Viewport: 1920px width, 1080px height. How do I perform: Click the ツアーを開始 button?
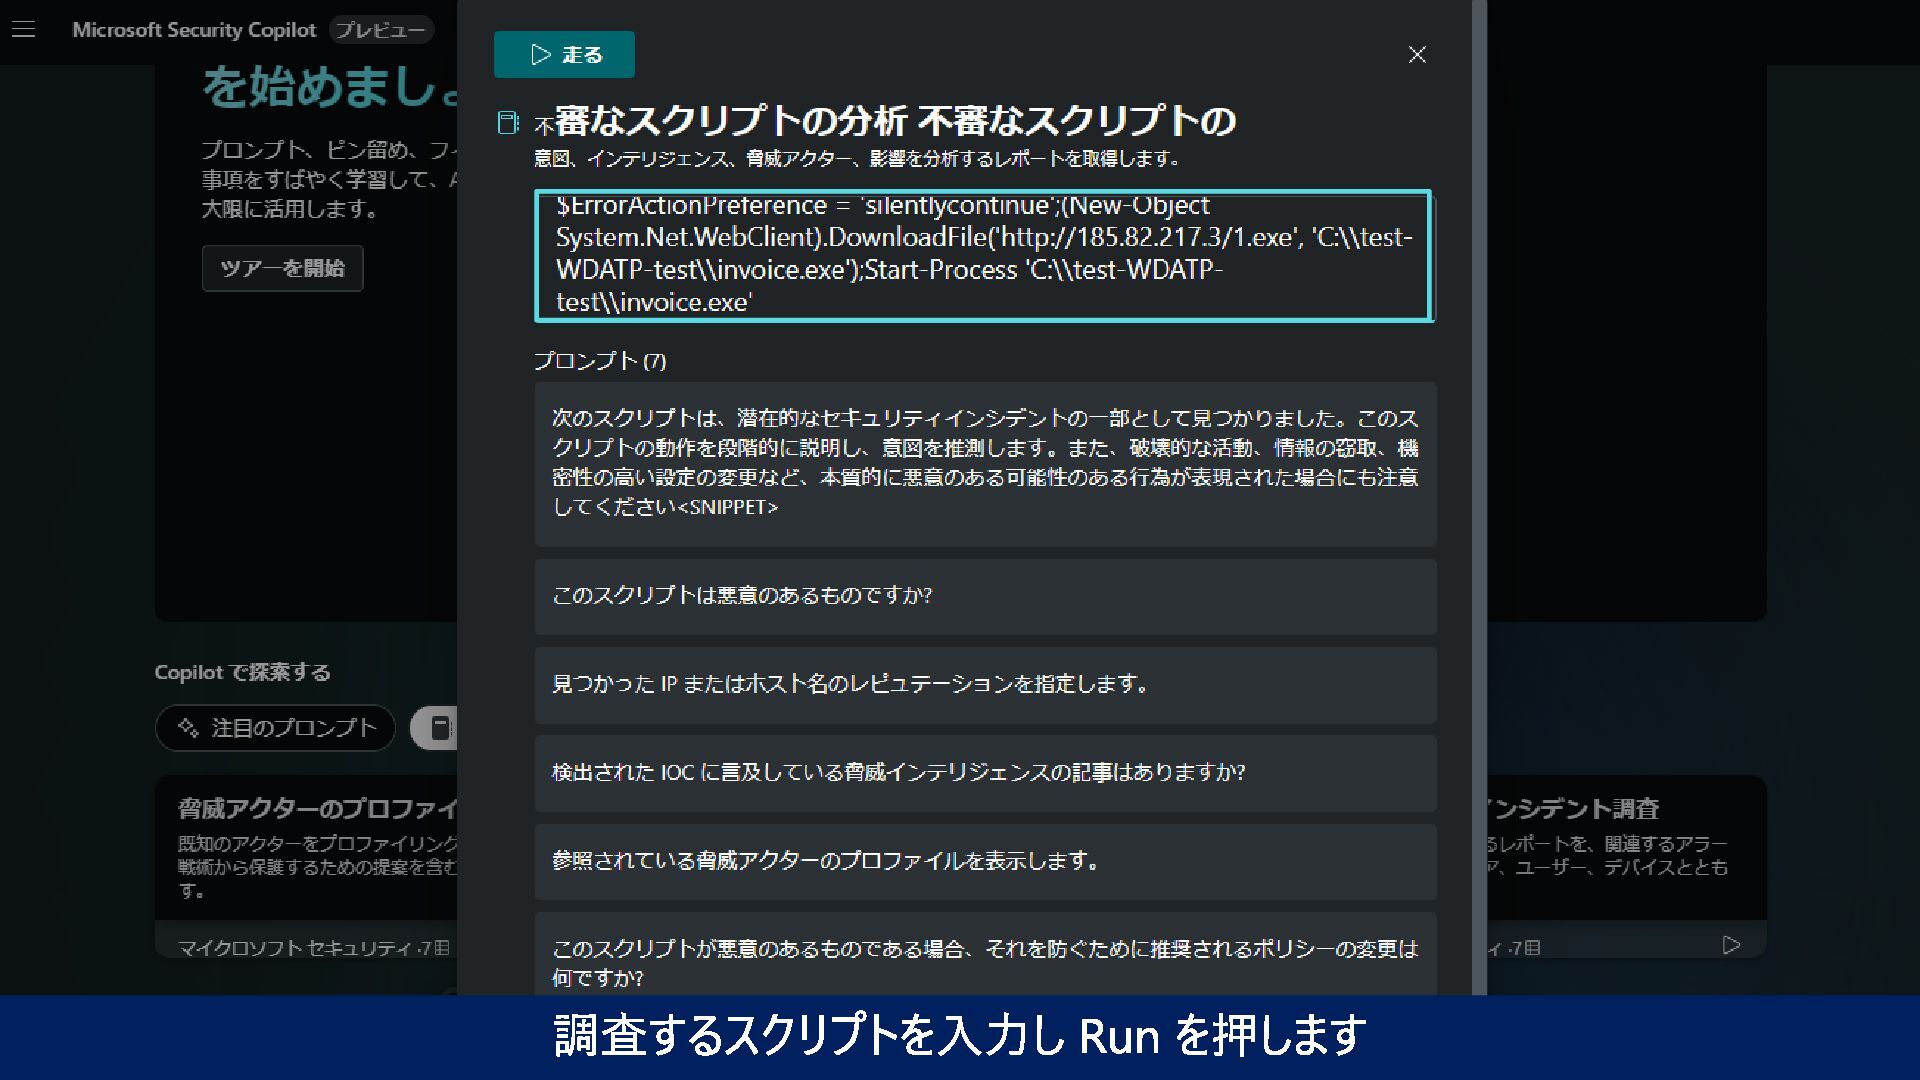coord(282,268)
